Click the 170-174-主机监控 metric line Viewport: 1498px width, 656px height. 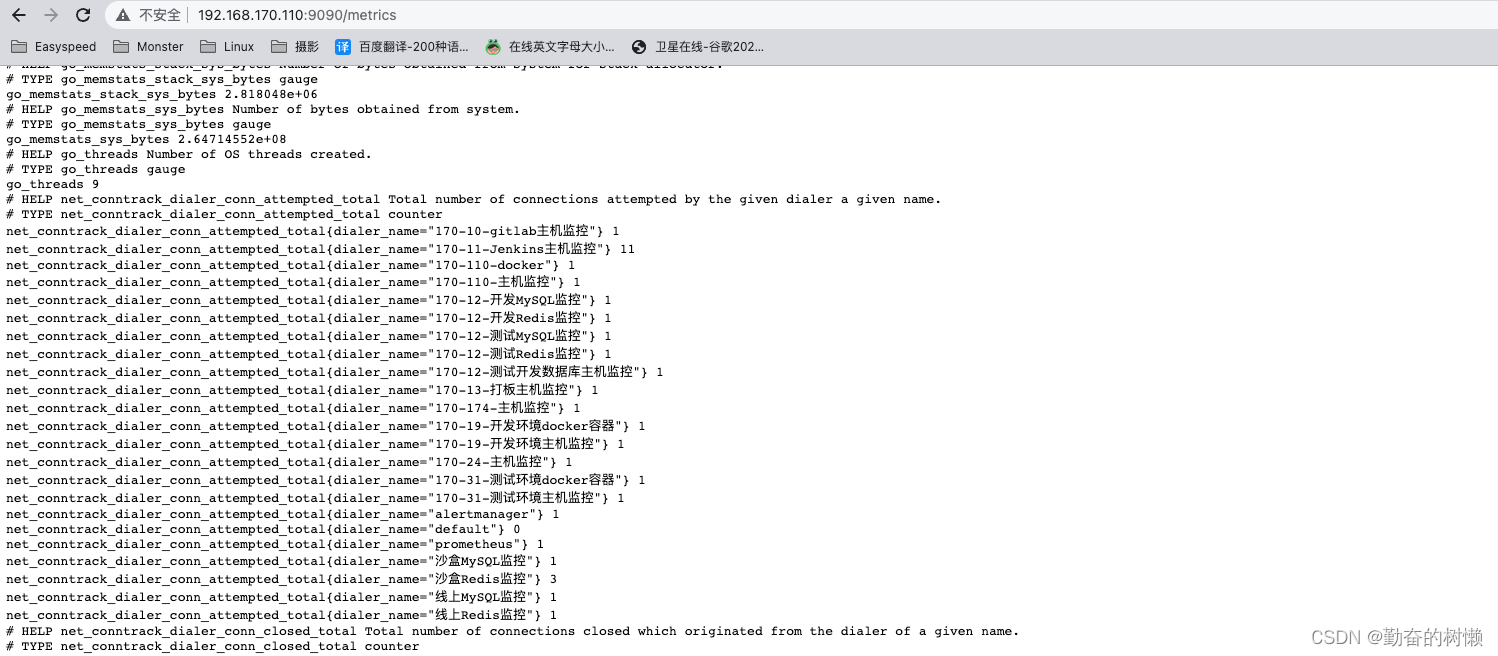point(293,408)
